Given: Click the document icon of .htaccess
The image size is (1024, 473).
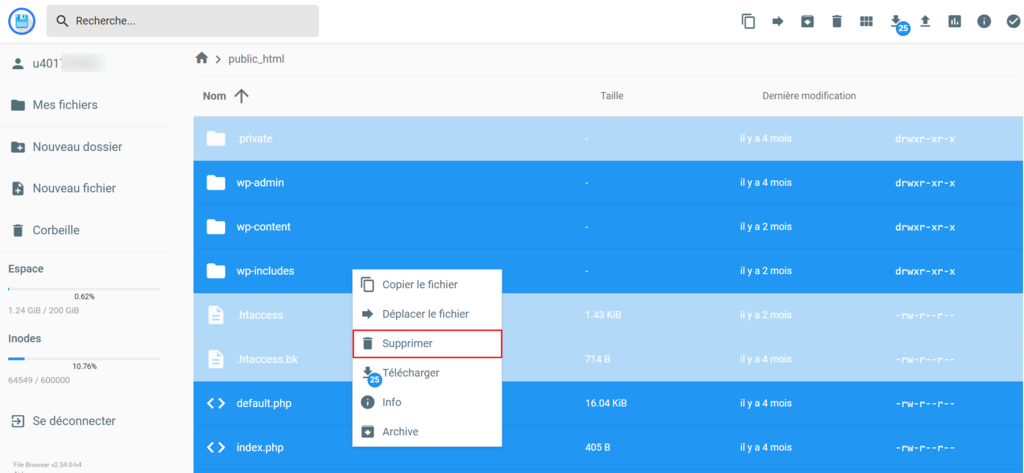Looking at the screenshot, I should click(216, 315).
